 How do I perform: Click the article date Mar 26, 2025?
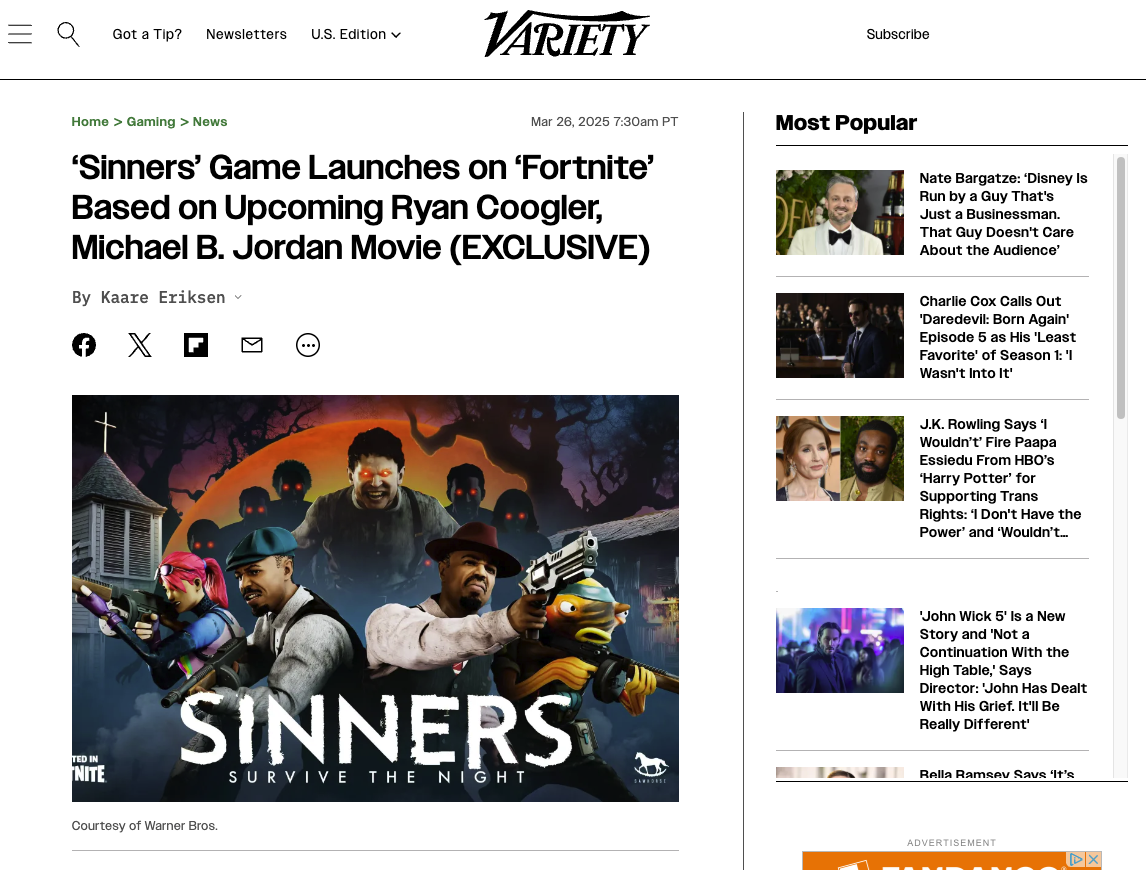point(604,121)
